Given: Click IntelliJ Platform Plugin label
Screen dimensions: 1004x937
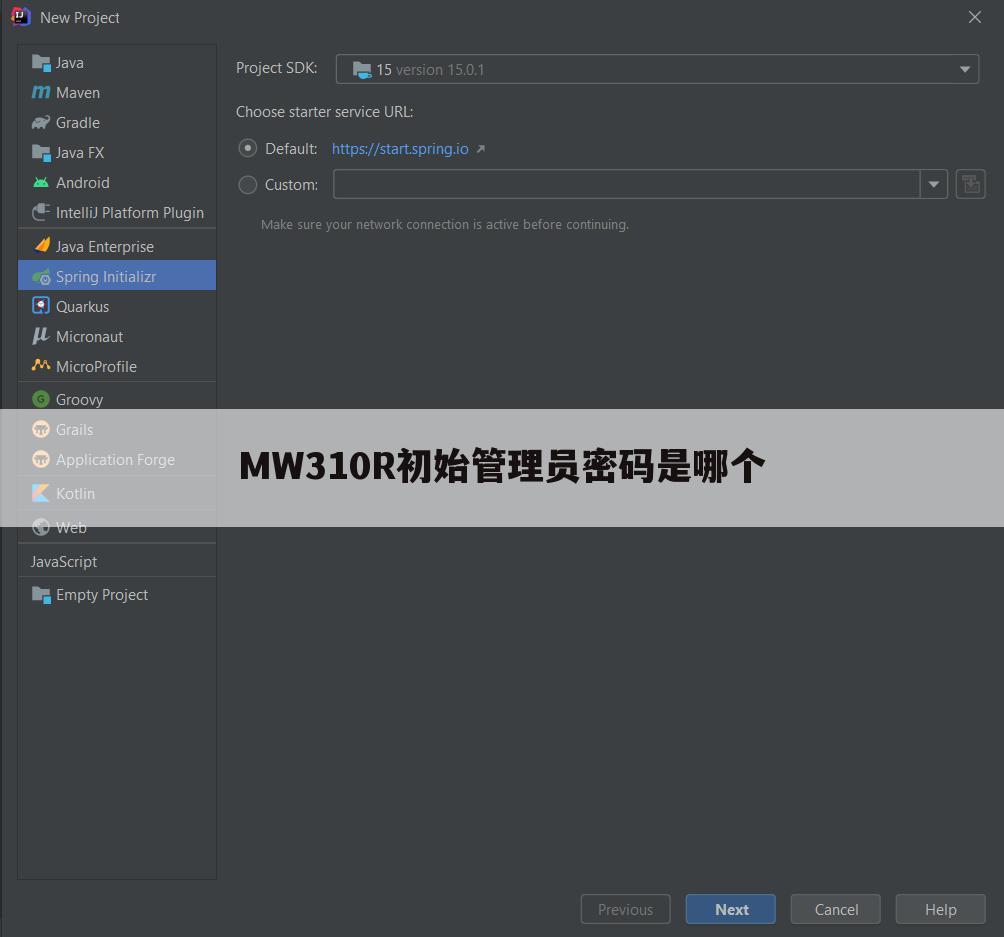Looking at the screenshot, I should 130,213.
